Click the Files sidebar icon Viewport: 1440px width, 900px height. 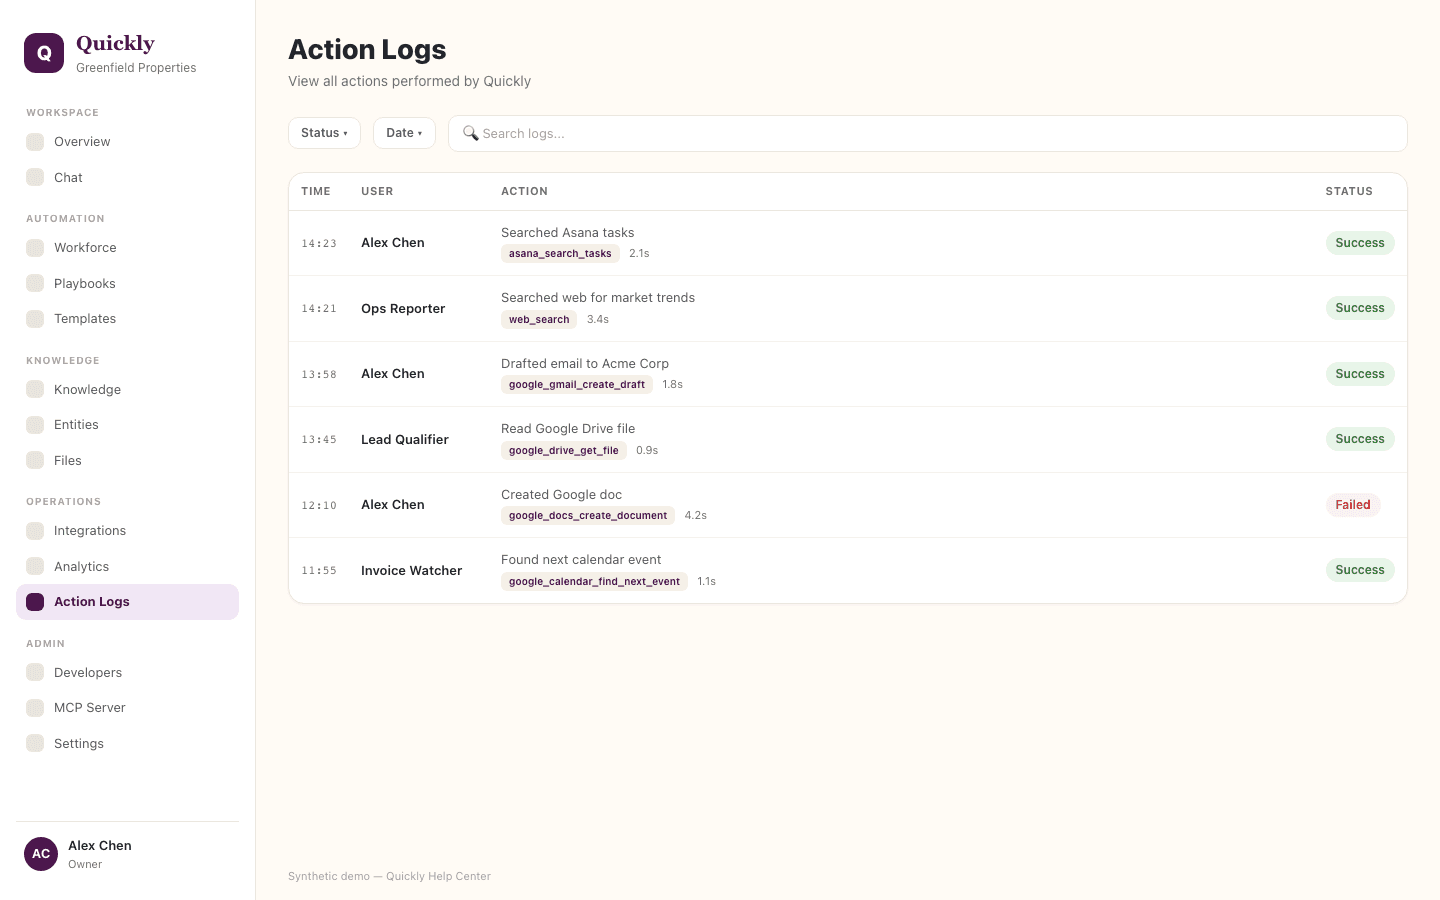point(35,460)
